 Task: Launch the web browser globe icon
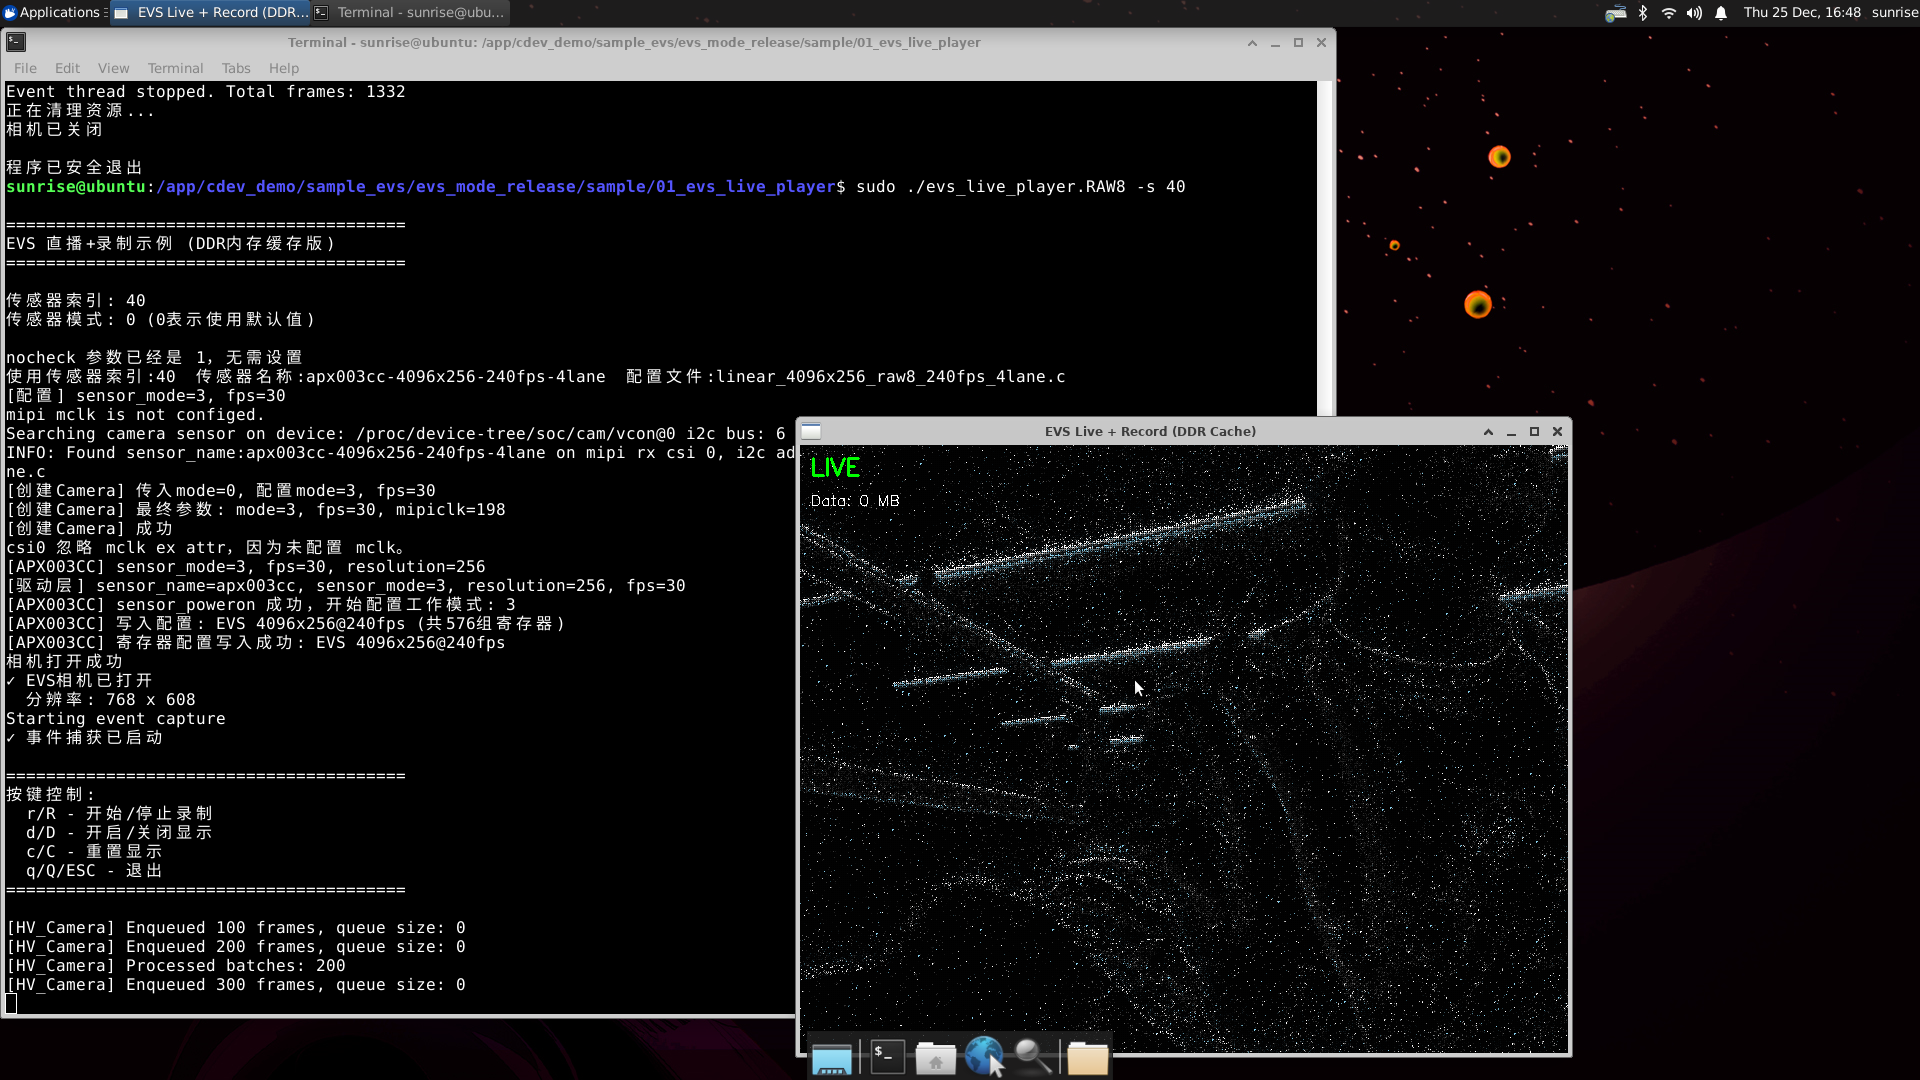click(984, 1055)
